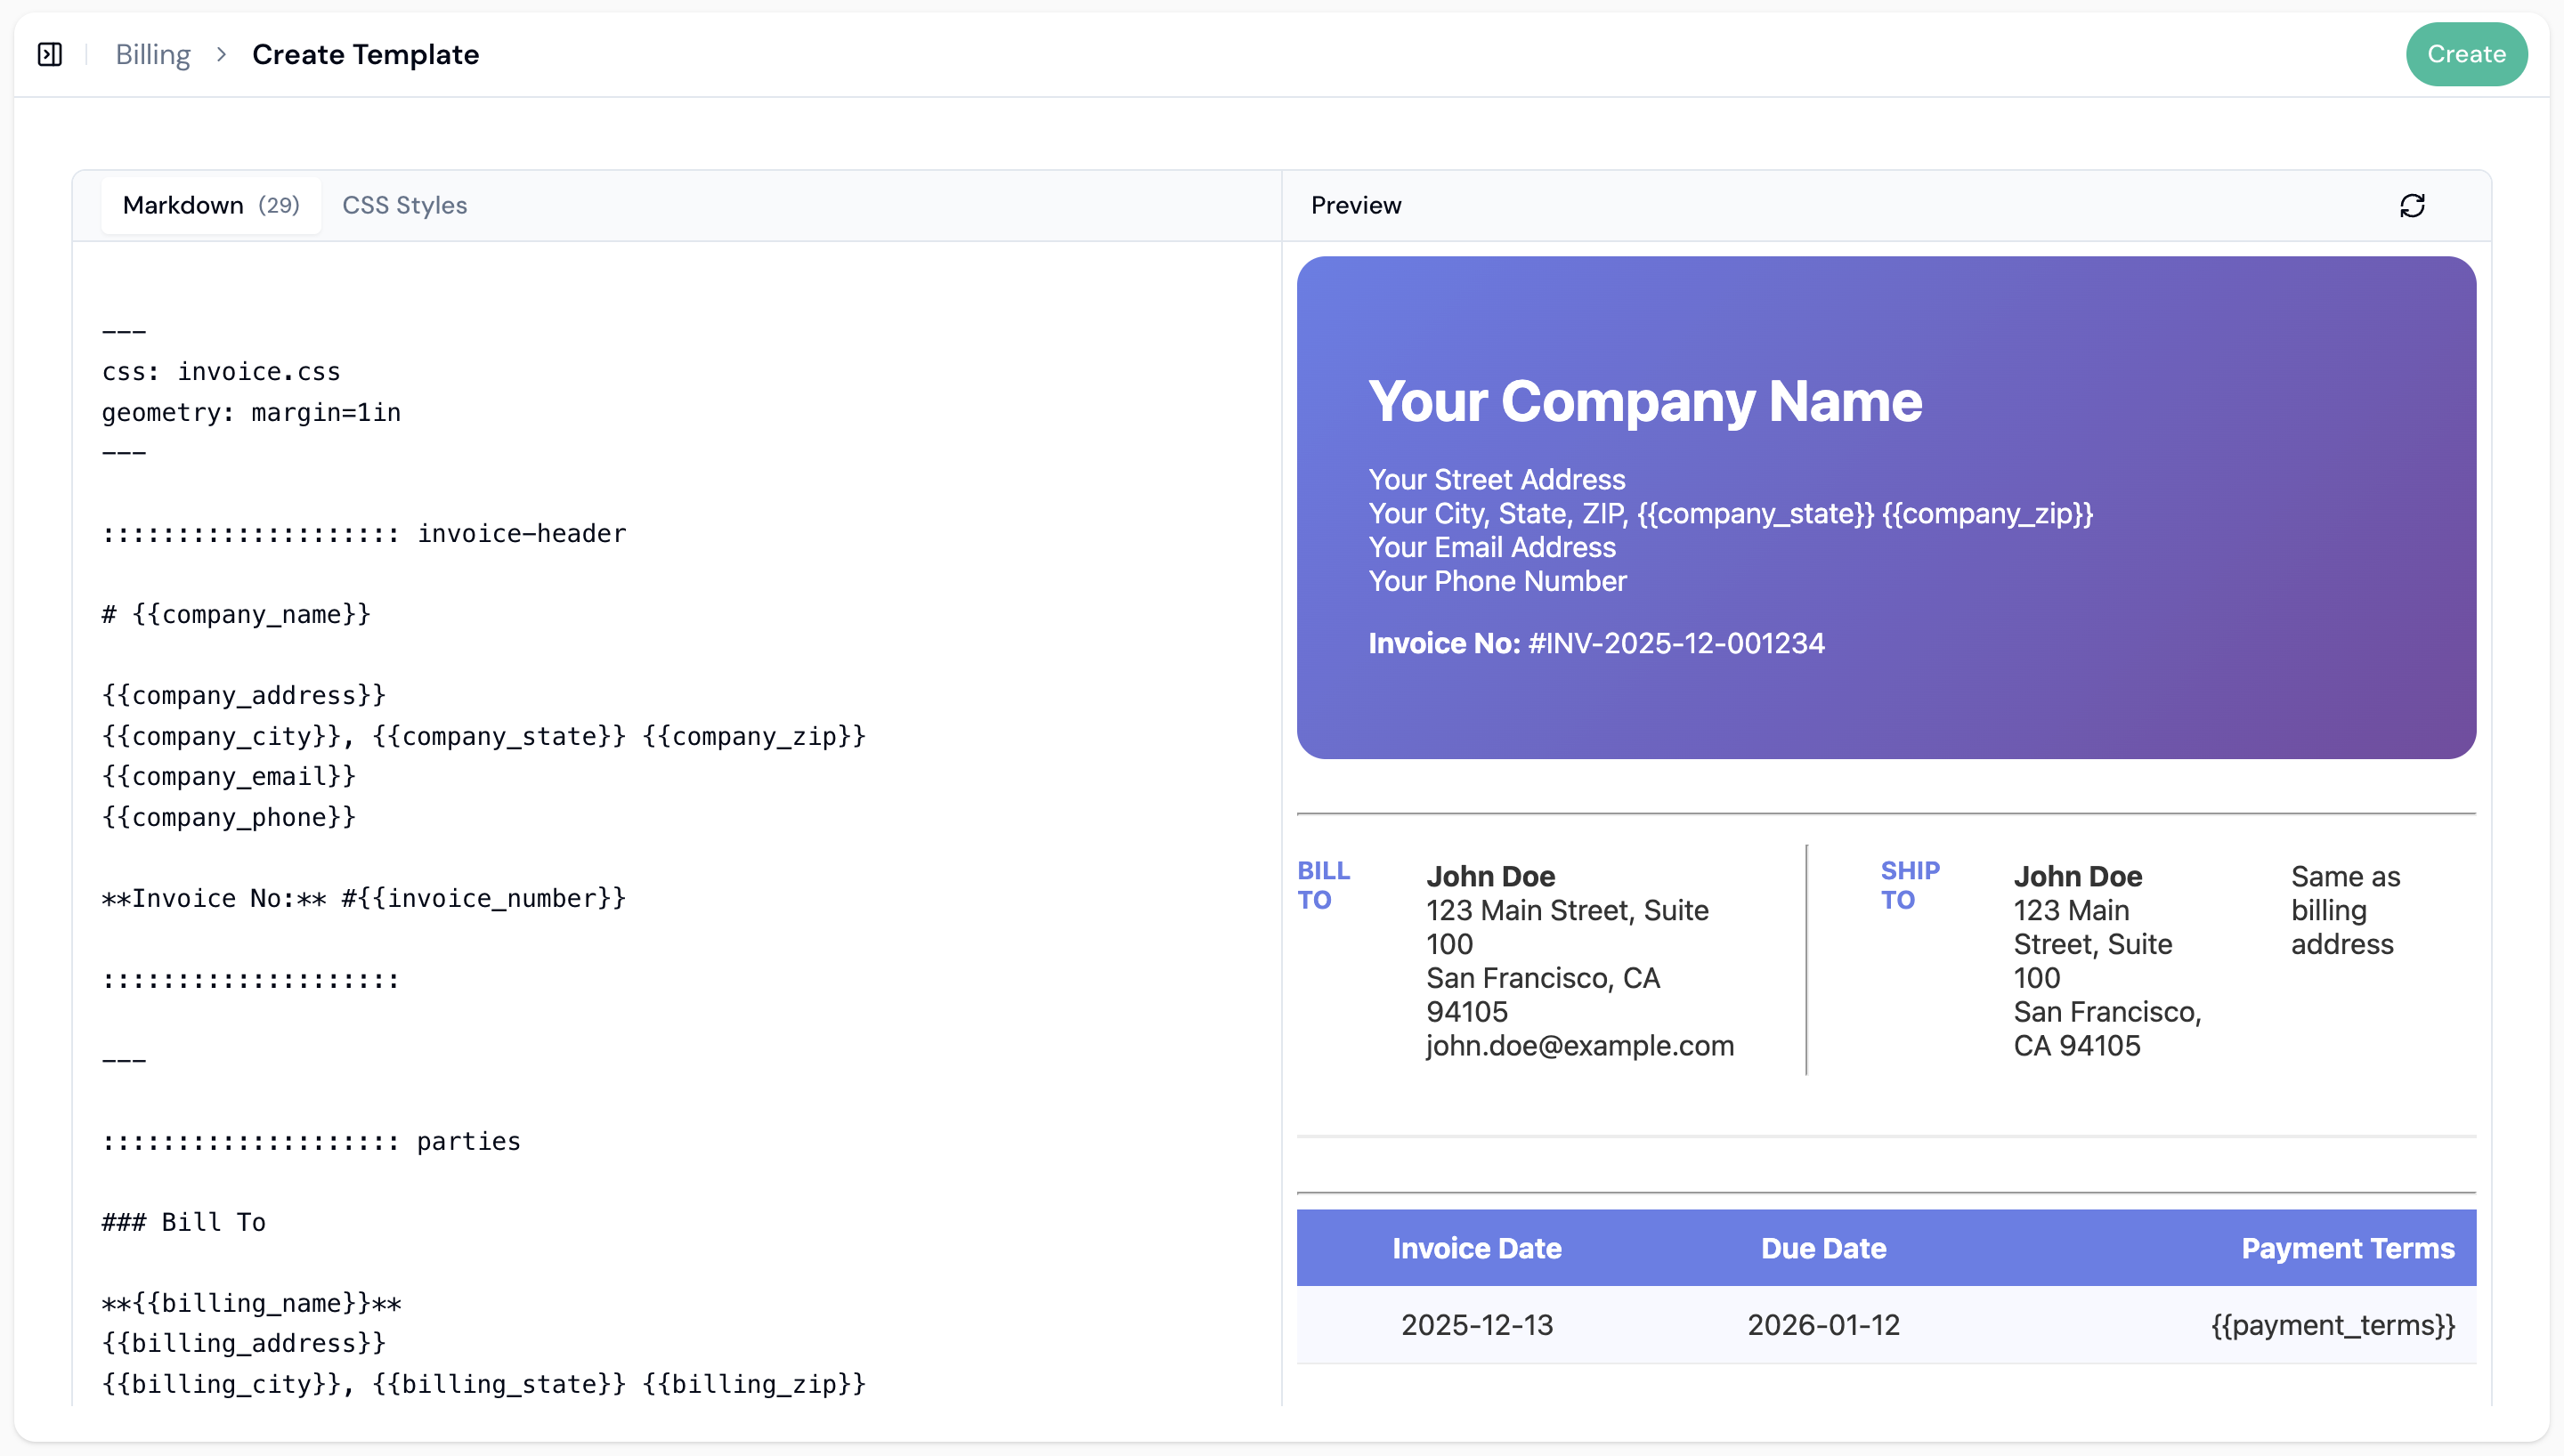Viewport: 2564px width, 1456px height.
Task: Click the invoice-header fenced div marker
Action: 365,533
